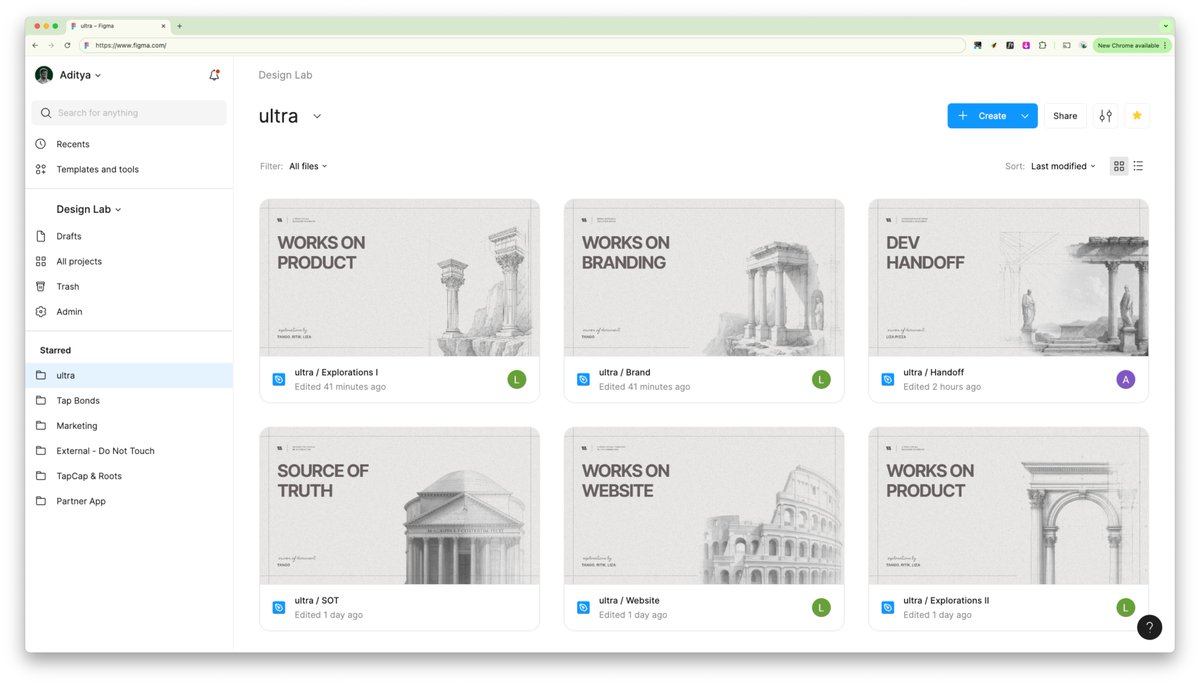Image resolution: width=1200 pixels, height=686 pixels.
Task: Click the purple A avatar on Handoff card
Action: 1126,379
